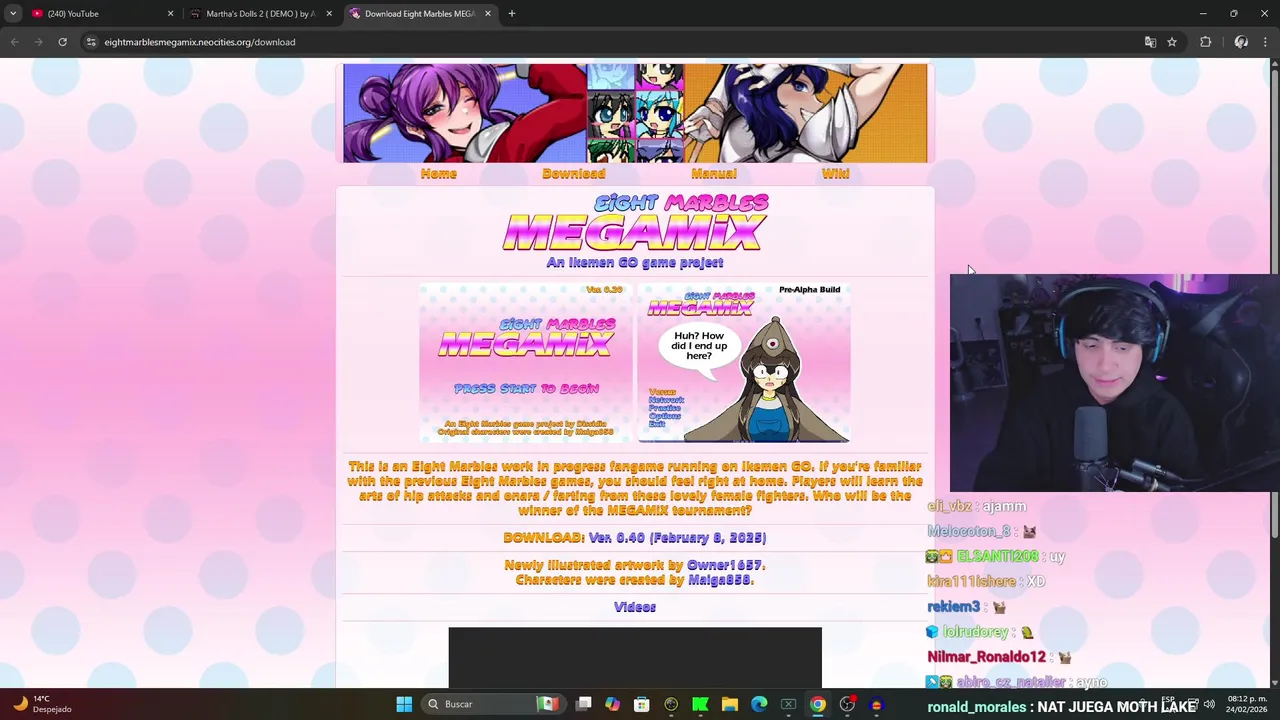Open the Xbox Game Bar taskbar icon
Viewport: 1280px width, 720px height.
788,704
